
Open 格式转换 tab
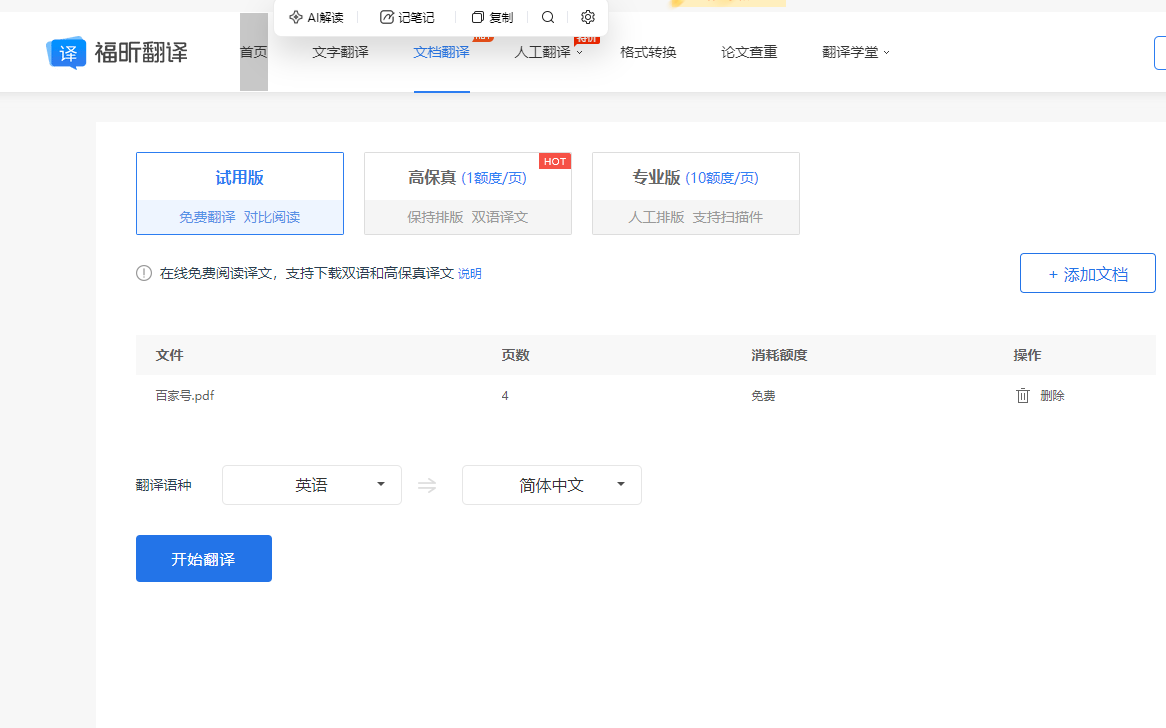click(648, 52)
